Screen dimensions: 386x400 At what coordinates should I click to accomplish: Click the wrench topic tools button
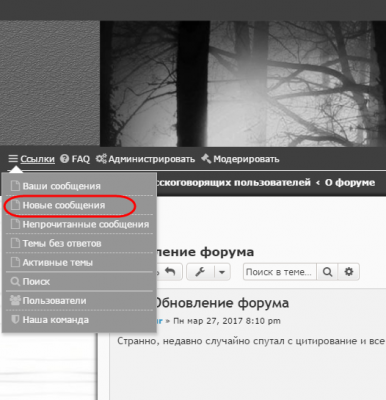click(200, 272)
